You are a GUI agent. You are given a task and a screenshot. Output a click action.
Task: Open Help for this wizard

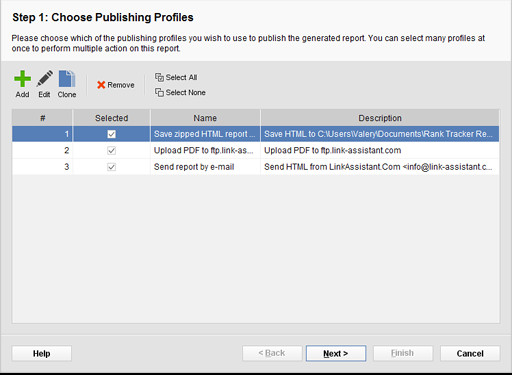(x=42, y=353)
